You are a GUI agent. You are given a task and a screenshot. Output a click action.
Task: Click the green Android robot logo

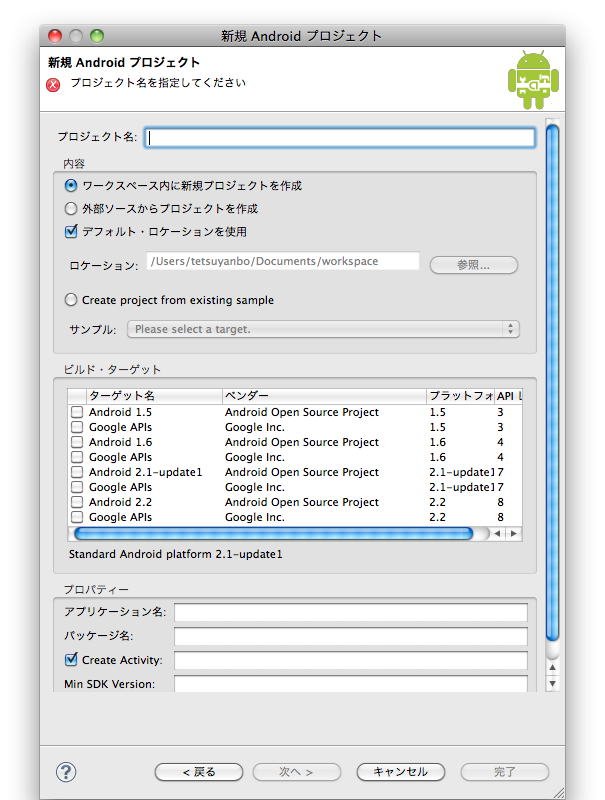533,80
